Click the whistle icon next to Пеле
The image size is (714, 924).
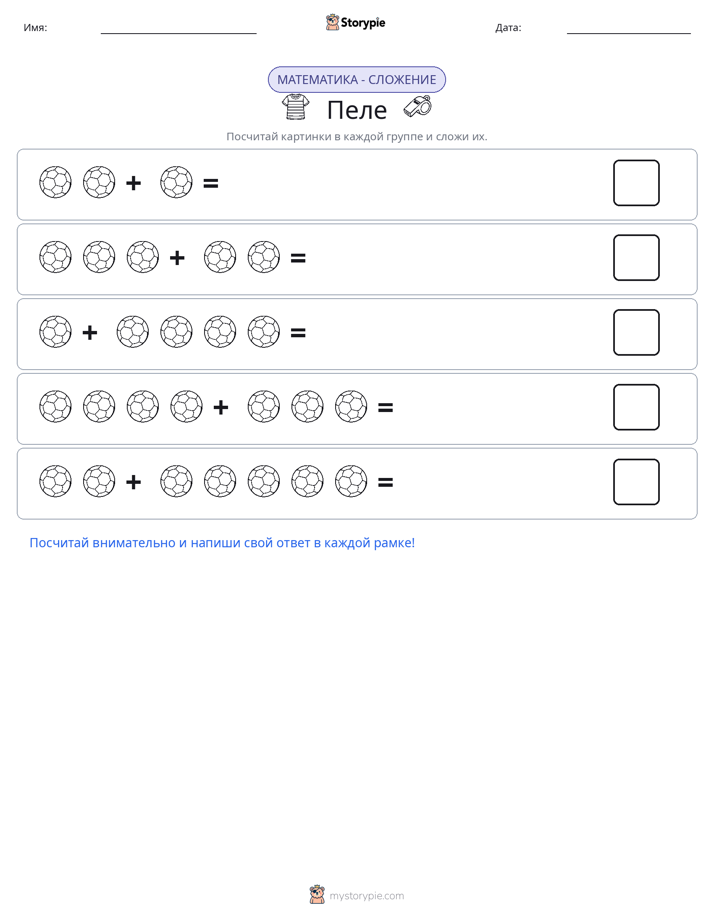tap(418, 106)
